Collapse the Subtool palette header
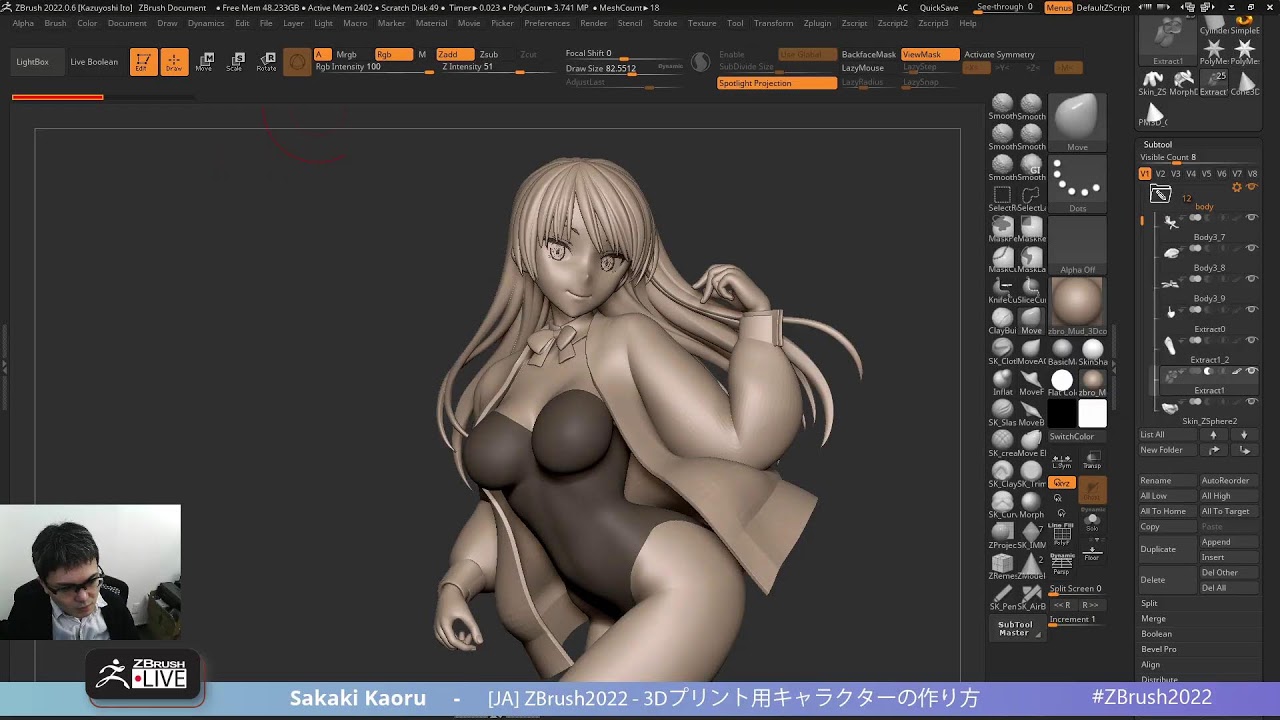 click(x=1158, y=145)
